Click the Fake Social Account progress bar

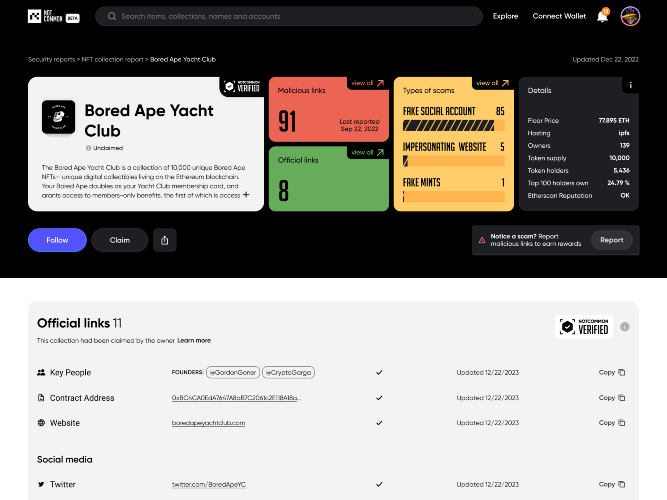(x=454, y=126)
